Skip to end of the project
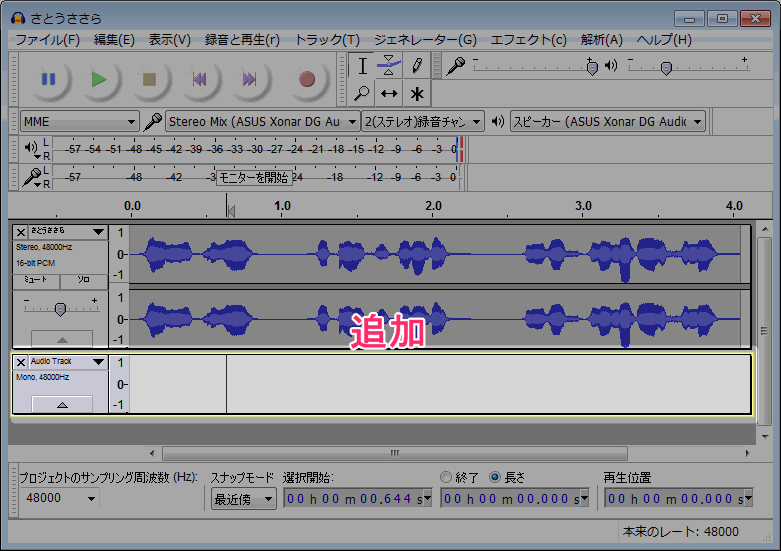The height and width of the screenshot is (551, 781). [250, 79]
